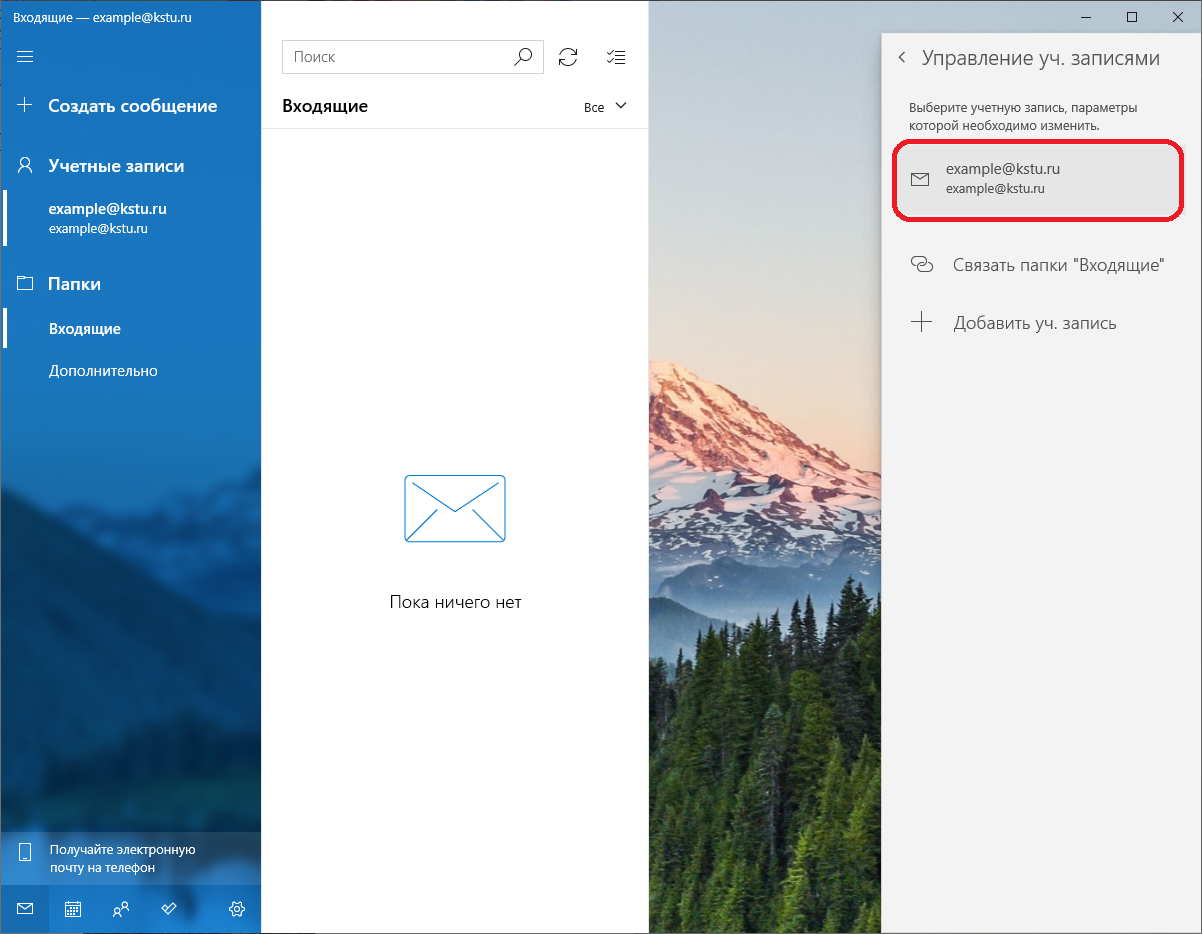Expand the 'Все' filter dropdown
The image size is (1202, 934).
point(605,107)
